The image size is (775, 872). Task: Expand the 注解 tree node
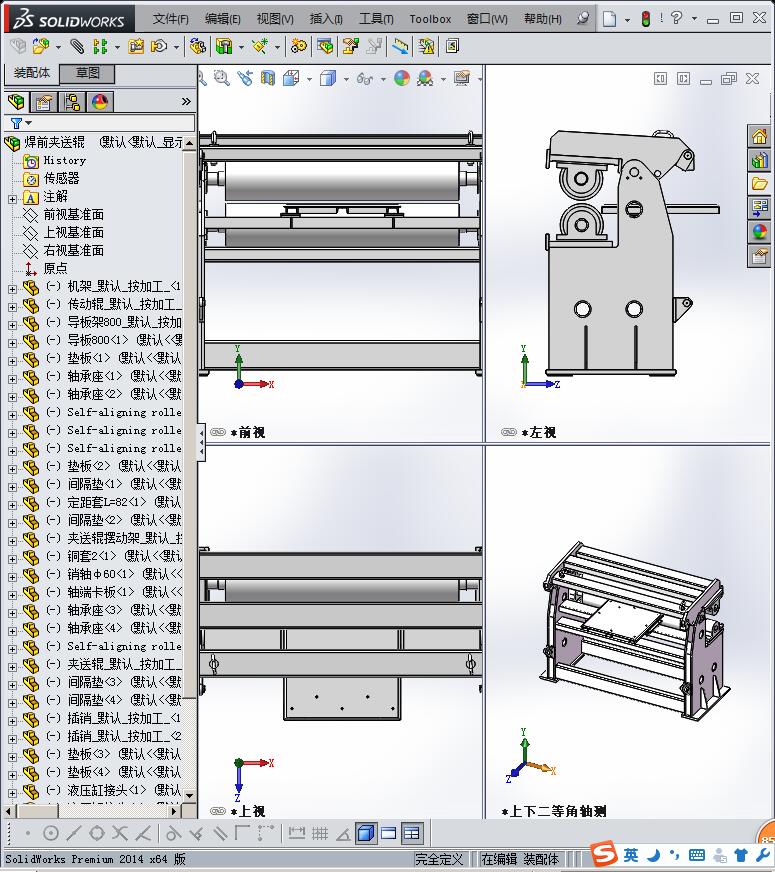pyautogui.click(x=12, y=199)
